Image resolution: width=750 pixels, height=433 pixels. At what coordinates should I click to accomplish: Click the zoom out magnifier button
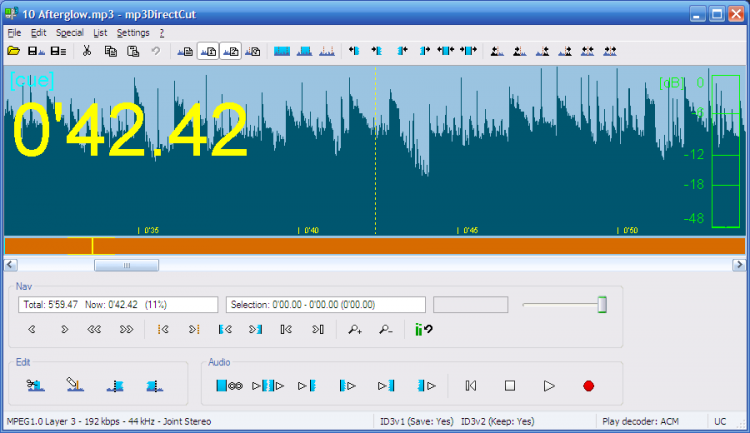pos(385,329)
